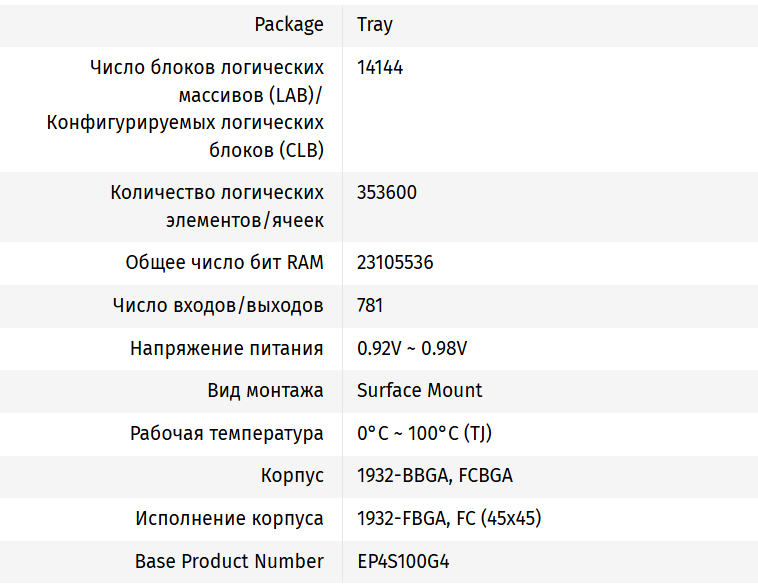The width and height of the screenshot is (758, 584).
Task: Click the "Вид монтажа" label
Action: point(265,391)
